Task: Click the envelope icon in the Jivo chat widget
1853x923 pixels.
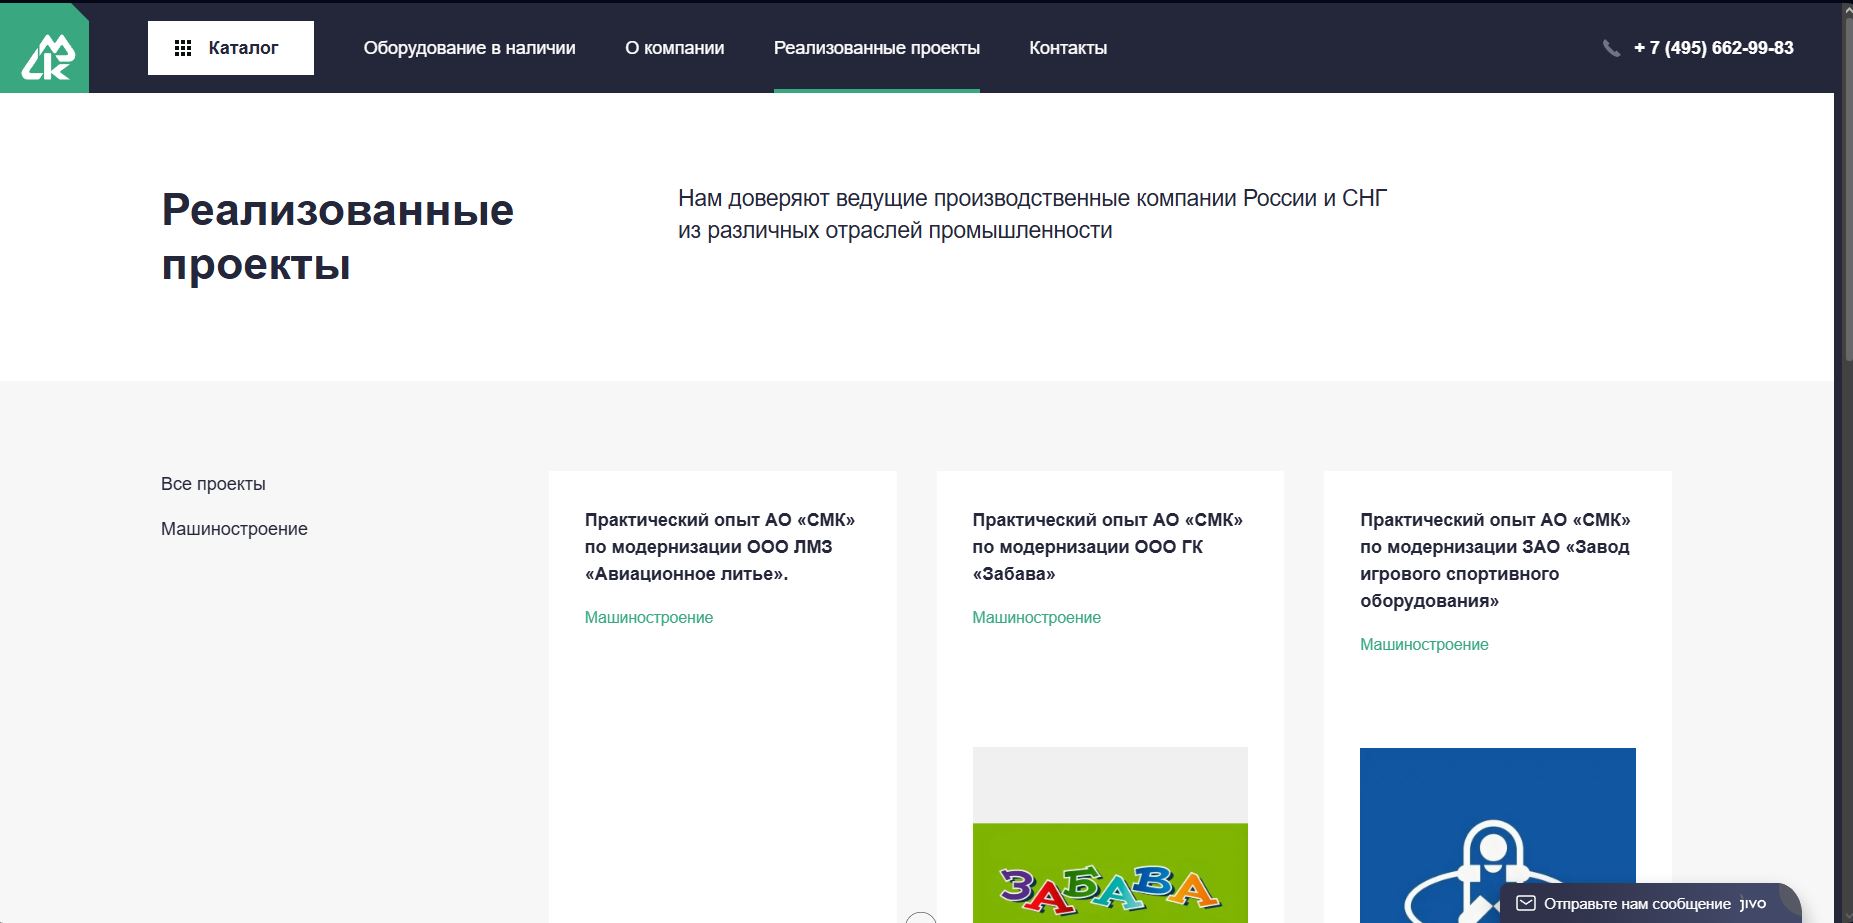Action: [1526, 903]
